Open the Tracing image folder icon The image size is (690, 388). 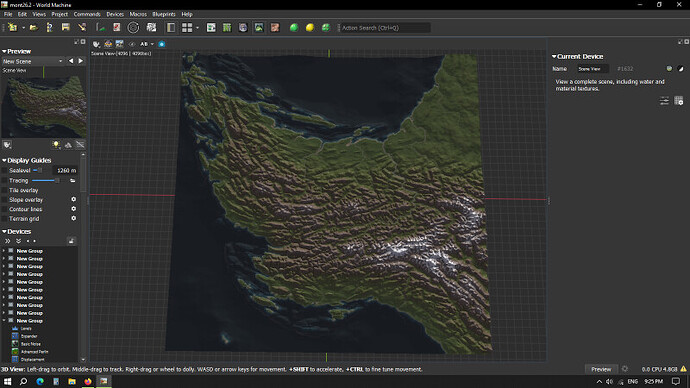tap(73, 180)
